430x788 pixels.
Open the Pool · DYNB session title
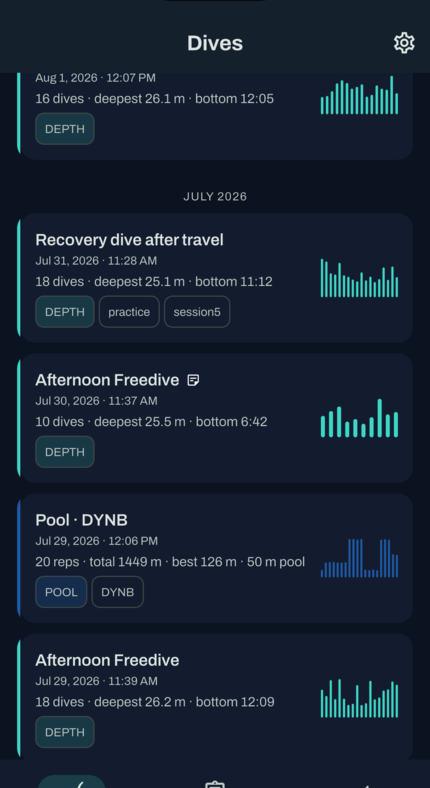point(81,520)
